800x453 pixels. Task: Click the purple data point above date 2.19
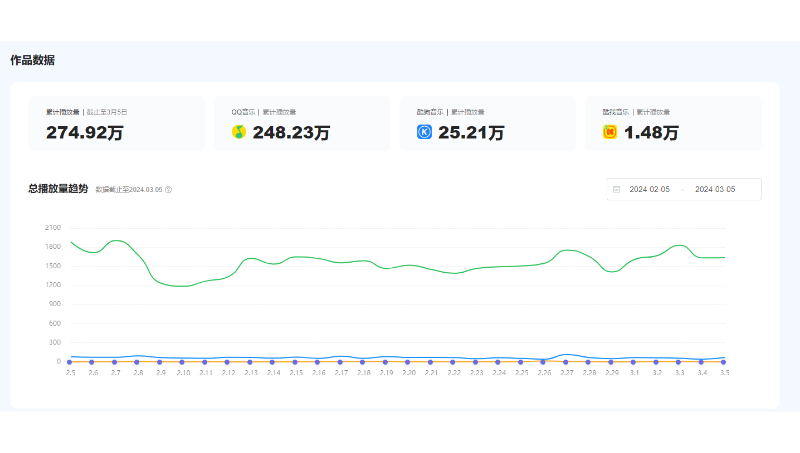coord(385,362)
